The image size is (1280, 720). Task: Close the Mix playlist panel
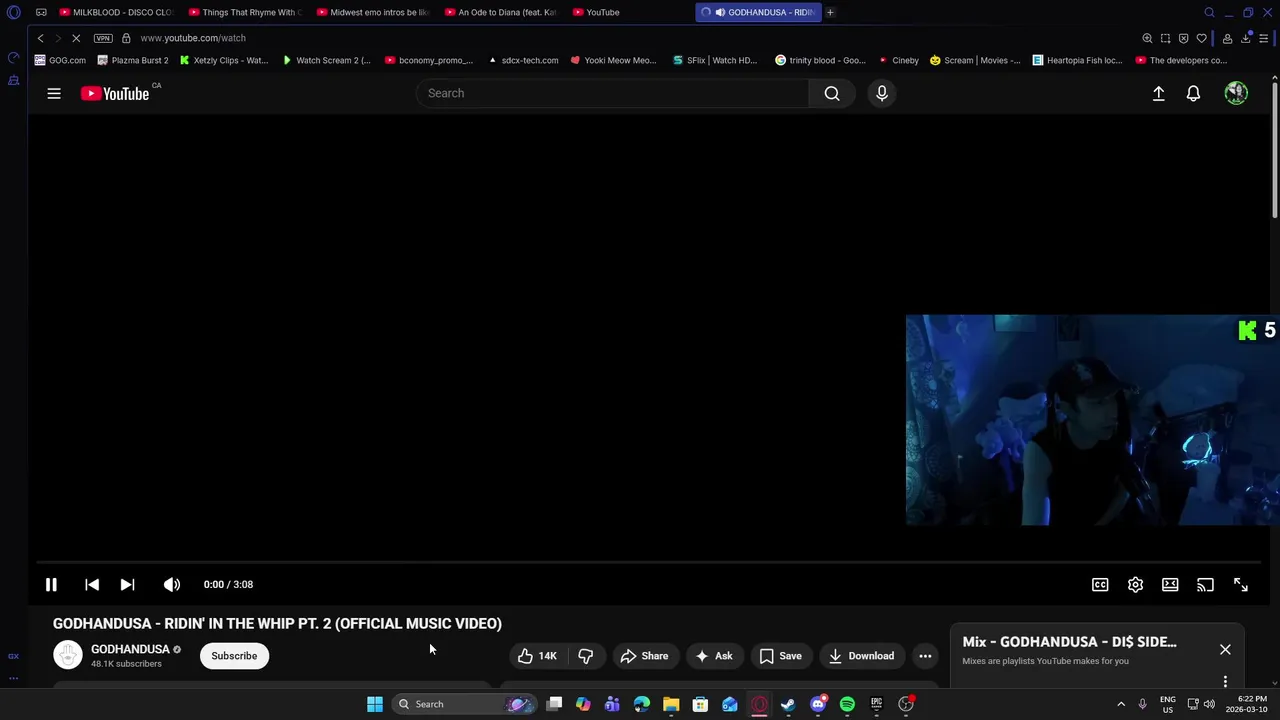[x=1225, y=650]
